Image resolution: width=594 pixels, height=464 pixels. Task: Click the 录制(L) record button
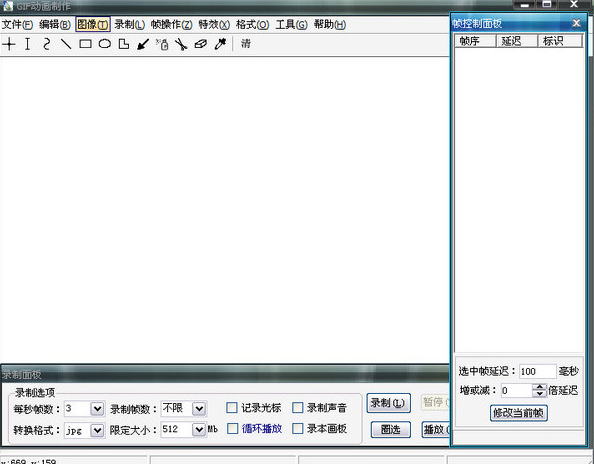[388, 403]
